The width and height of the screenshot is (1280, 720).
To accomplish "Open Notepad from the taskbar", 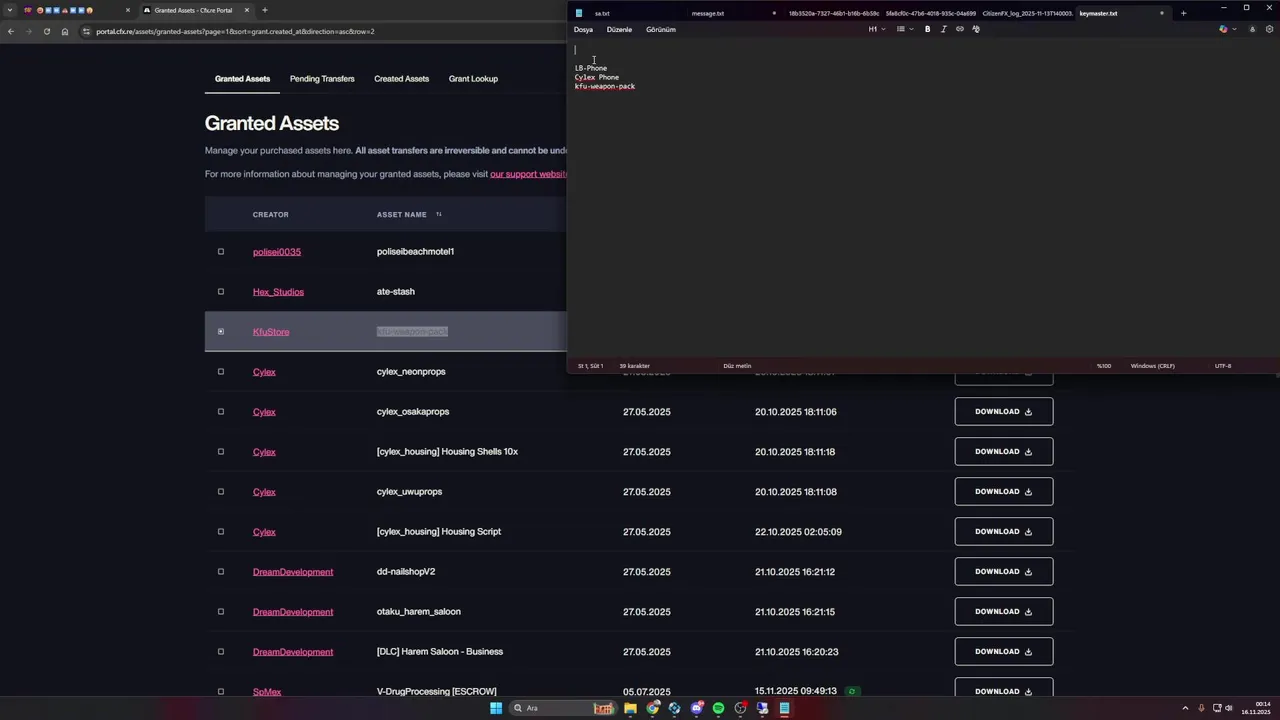I will 784,708.
